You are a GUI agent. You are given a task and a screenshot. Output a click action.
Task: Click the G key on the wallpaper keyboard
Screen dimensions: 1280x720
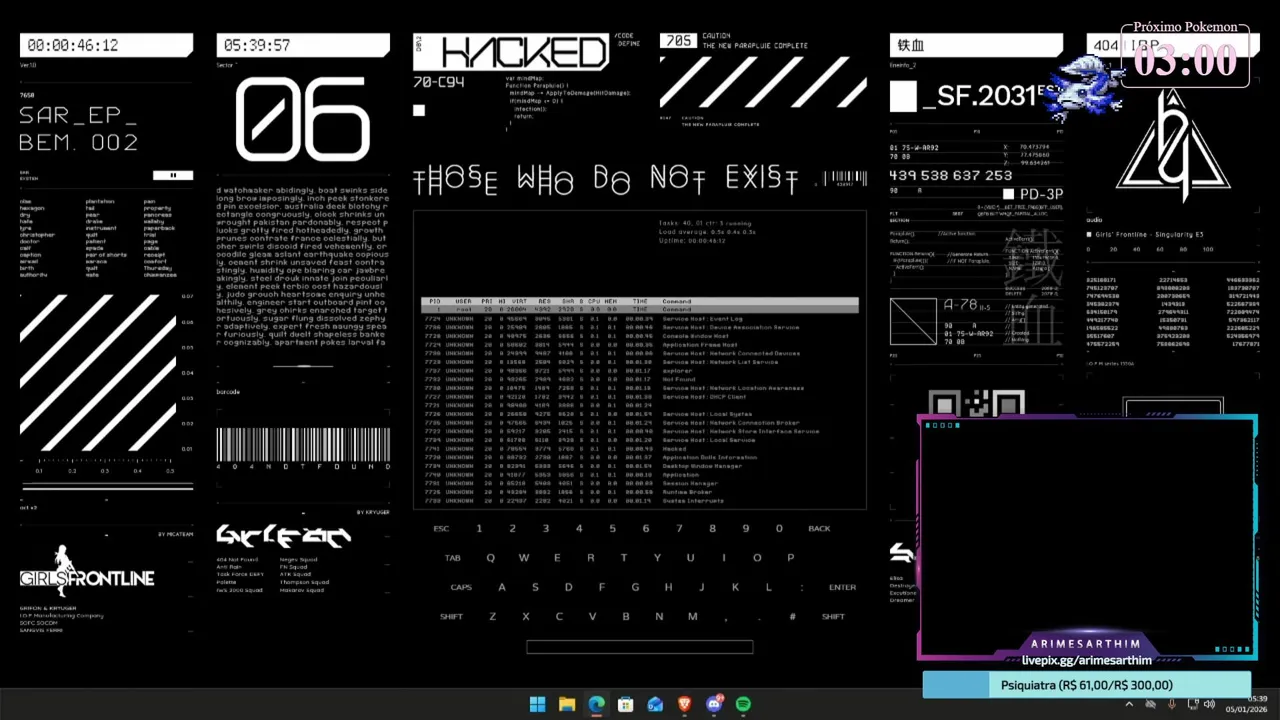[x=634, y=587]
